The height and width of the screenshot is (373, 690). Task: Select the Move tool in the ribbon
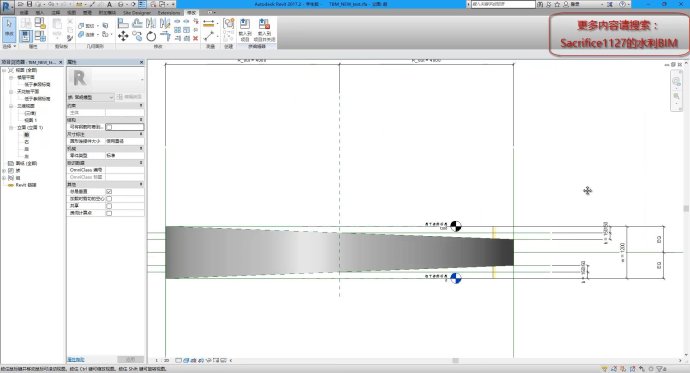(x=123, y=36)
